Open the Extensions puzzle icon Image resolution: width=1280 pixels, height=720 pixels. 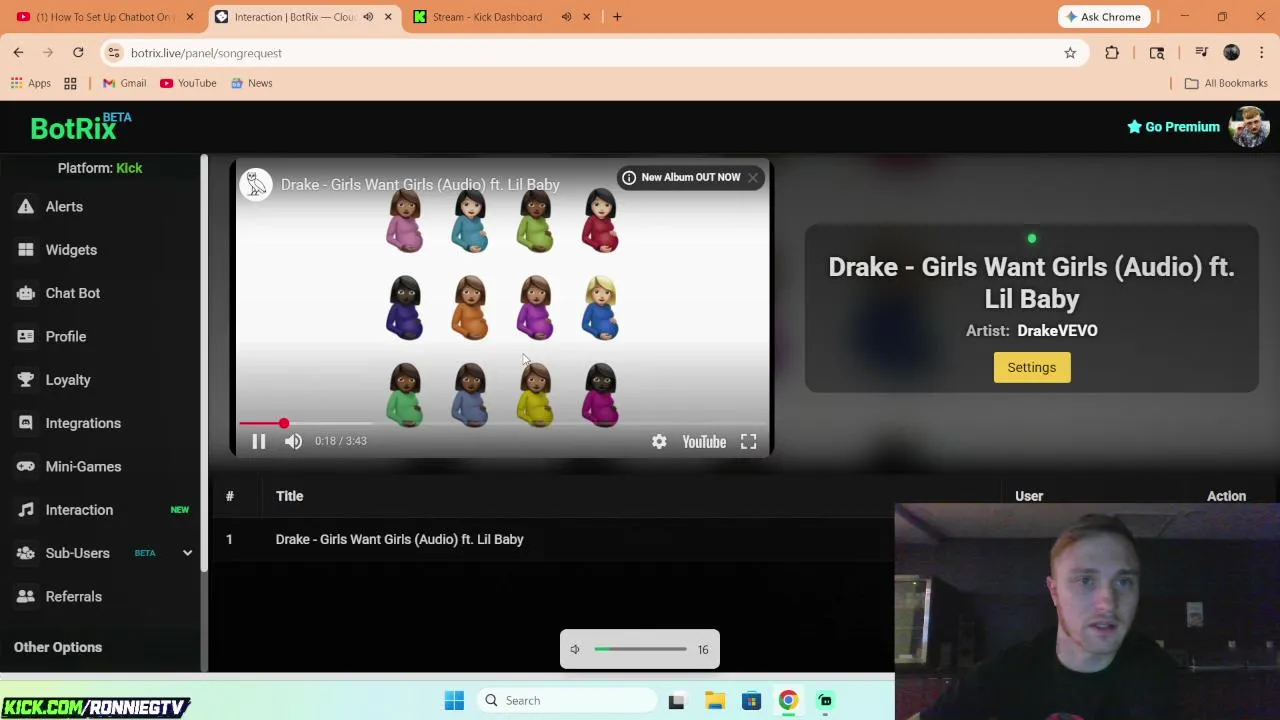(1112, 53)
